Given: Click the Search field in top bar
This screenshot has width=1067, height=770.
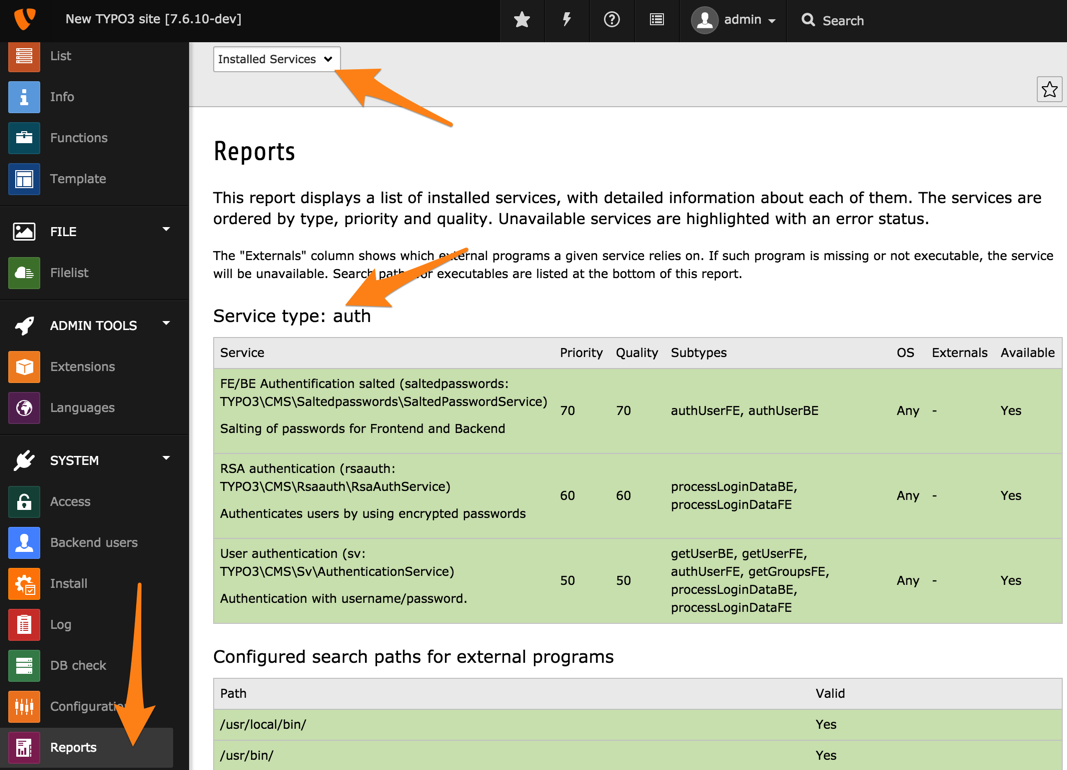Looking at the screenshot, I should [842, 20].
